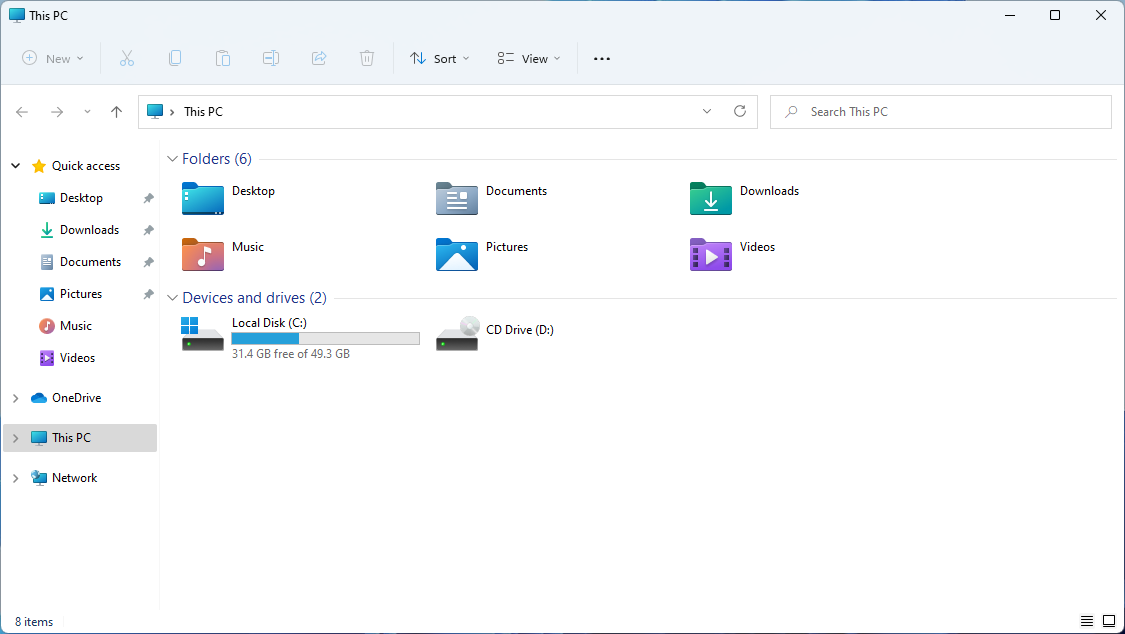Switch to details view icon in status bar
The height and width of the screenshot is (634, 1125).
point(1087,621)
